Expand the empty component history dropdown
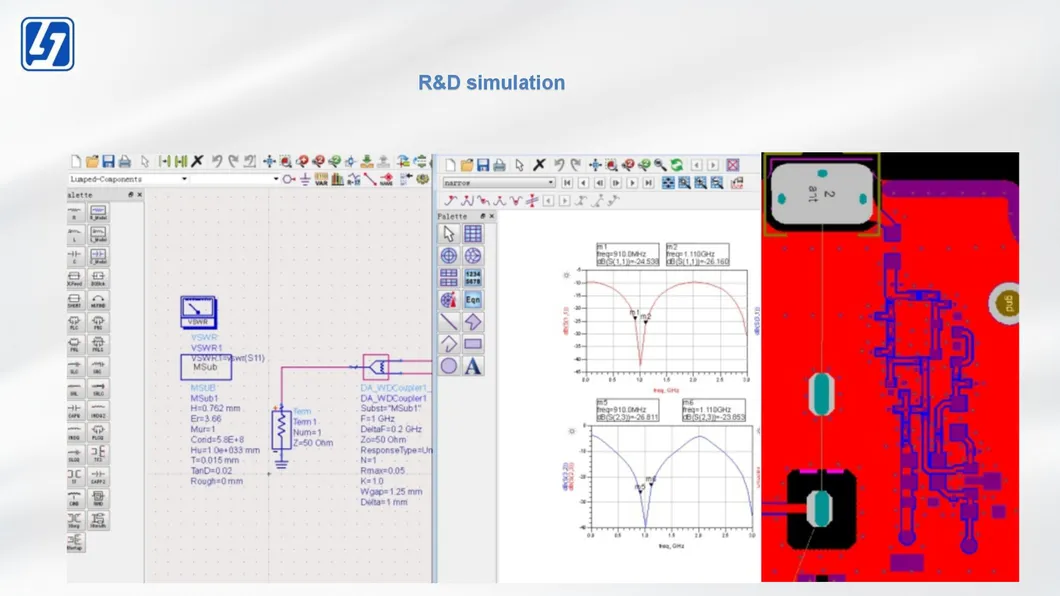The width and height of the screenshot is (1060, 596). [x=275, y=179]
